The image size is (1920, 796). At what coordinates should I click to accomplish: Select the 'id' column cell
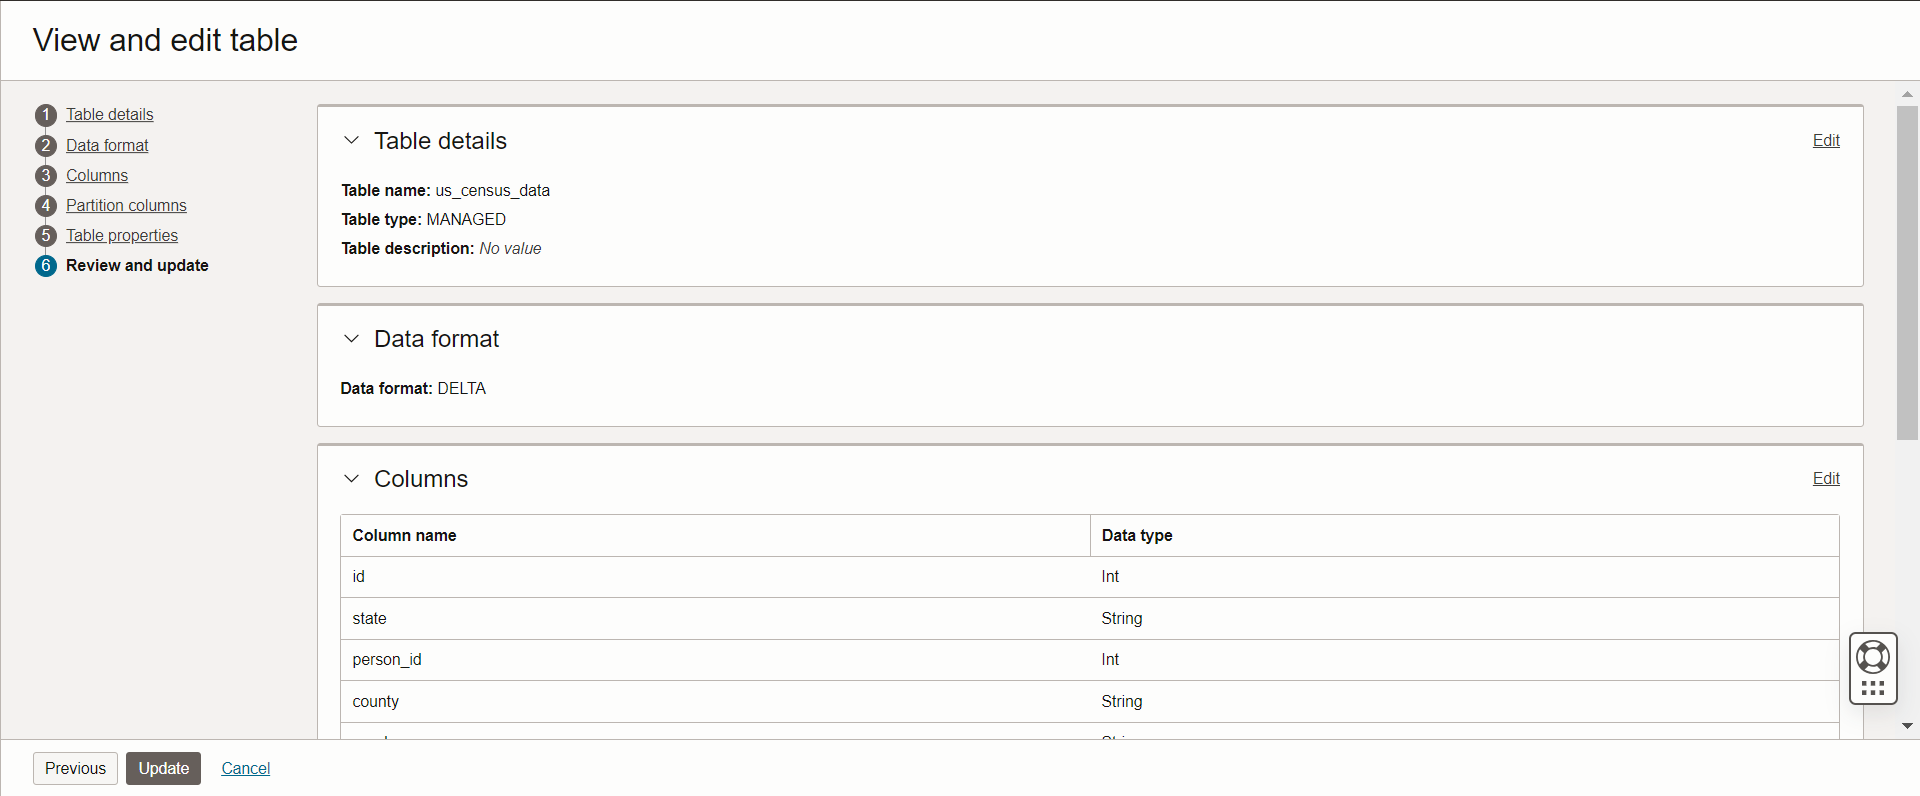point(715,577)
